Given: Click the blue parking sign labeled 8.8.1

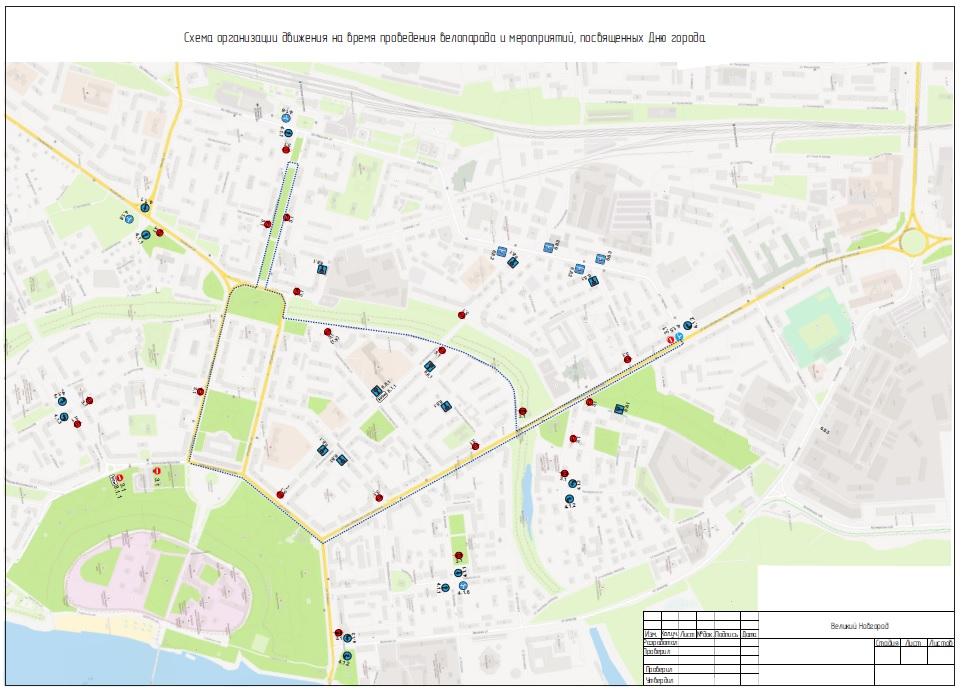Looking at the screenshot, I should click(377, 391).
